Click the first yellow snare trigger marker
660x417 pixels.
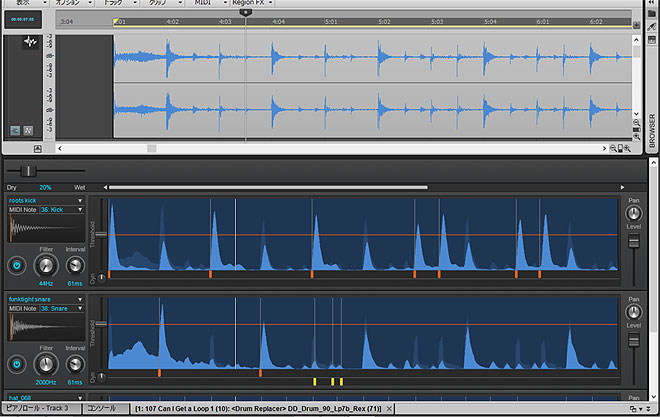[314, 382]
